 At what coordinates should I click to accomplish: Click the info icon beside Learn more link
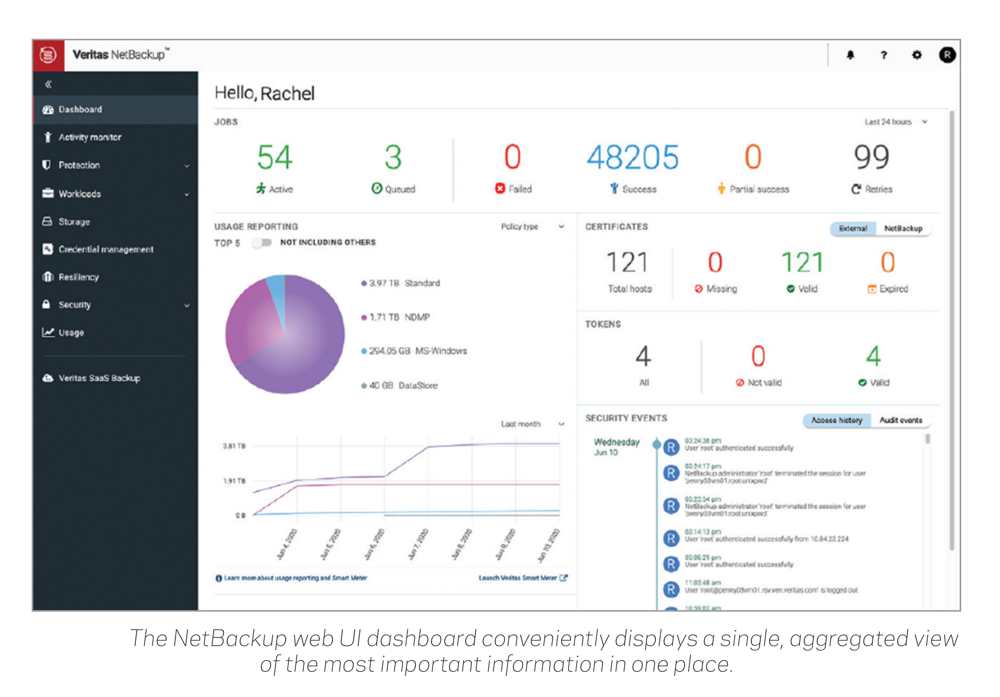tap(219, 578)
